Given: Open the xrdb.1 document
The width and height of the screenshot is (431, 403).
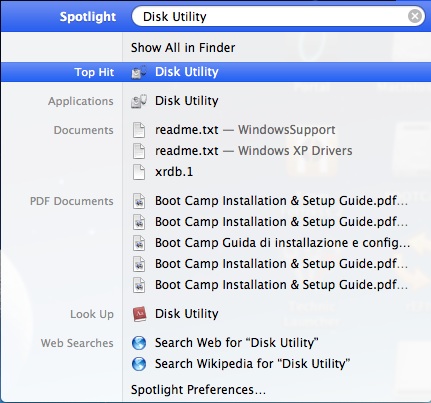Looking at the screenshot, I should (x=174, y=172).
